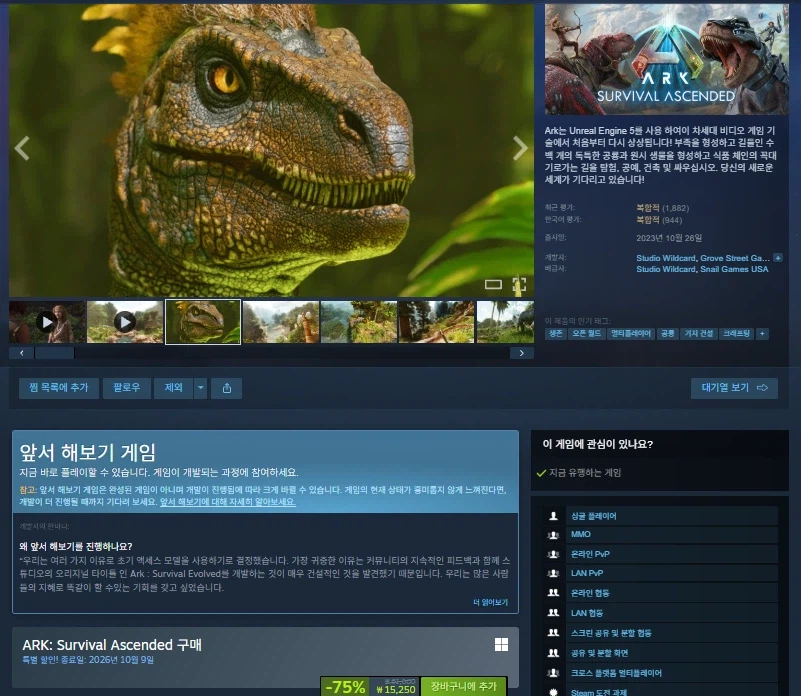Click the LAN PvP feature icon

tap(553, 573)
